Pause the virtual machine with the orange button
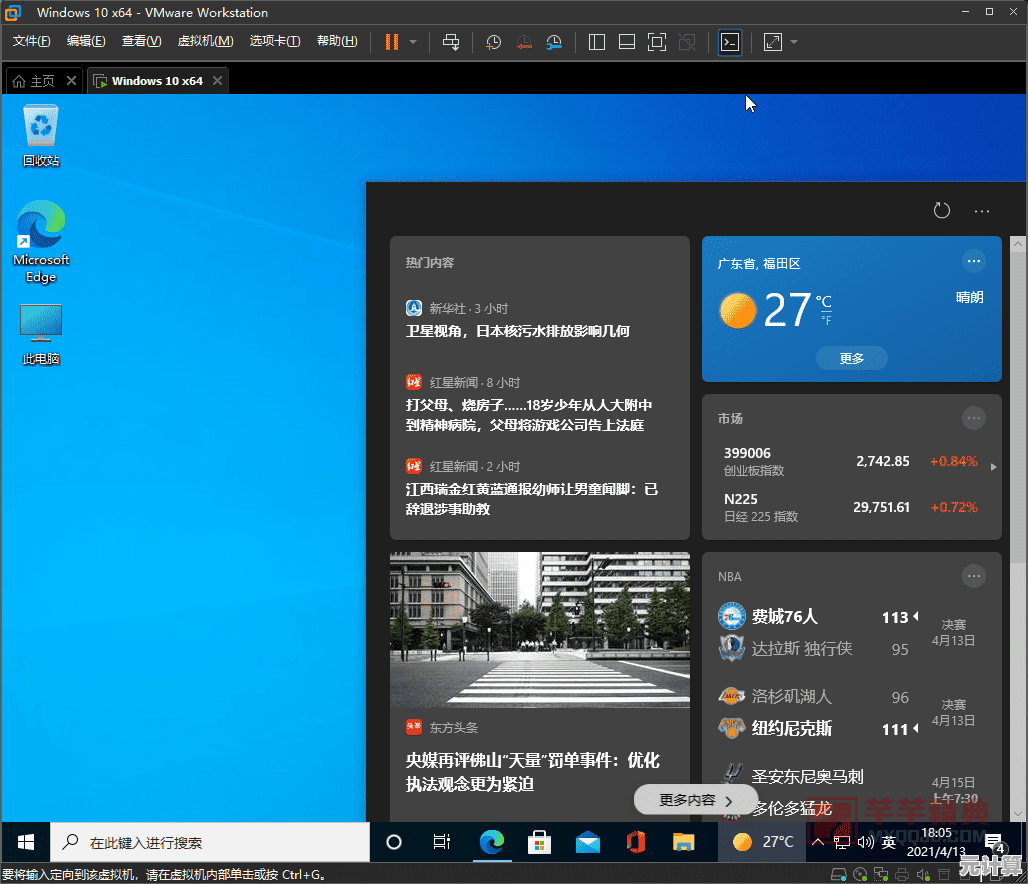This screenshot has width=1028, height=884. (x=391, y=42)
